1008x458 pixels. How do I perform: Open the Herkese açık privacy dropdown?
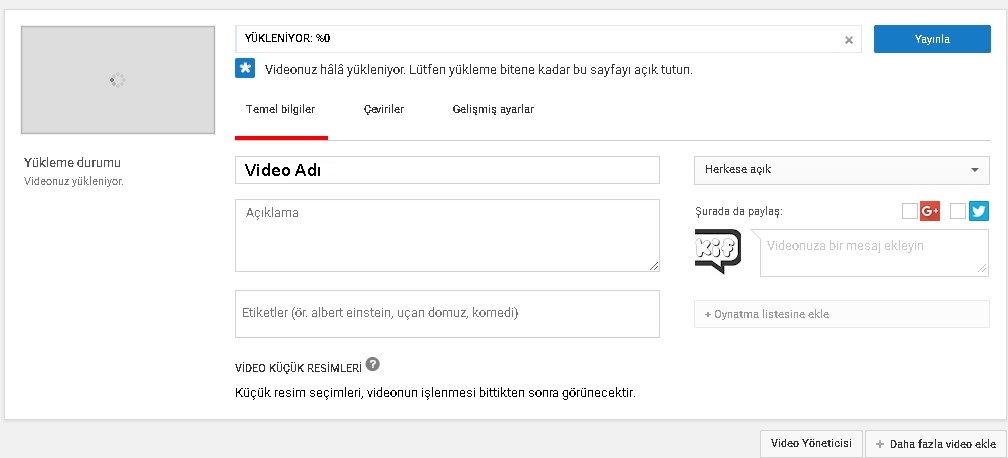(x=841, y=170)
